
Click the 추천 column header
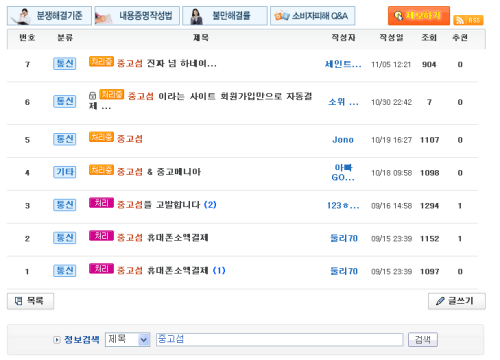(460, 37)
